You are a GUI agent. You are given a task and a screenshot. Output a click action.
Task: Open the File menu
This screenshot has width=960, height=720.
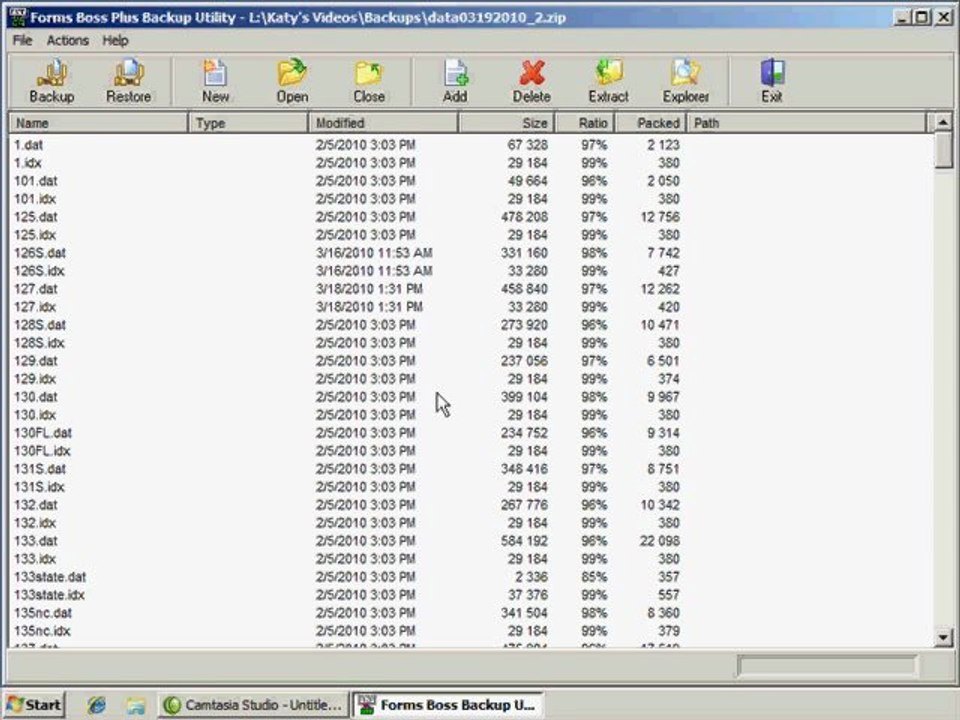22,40
